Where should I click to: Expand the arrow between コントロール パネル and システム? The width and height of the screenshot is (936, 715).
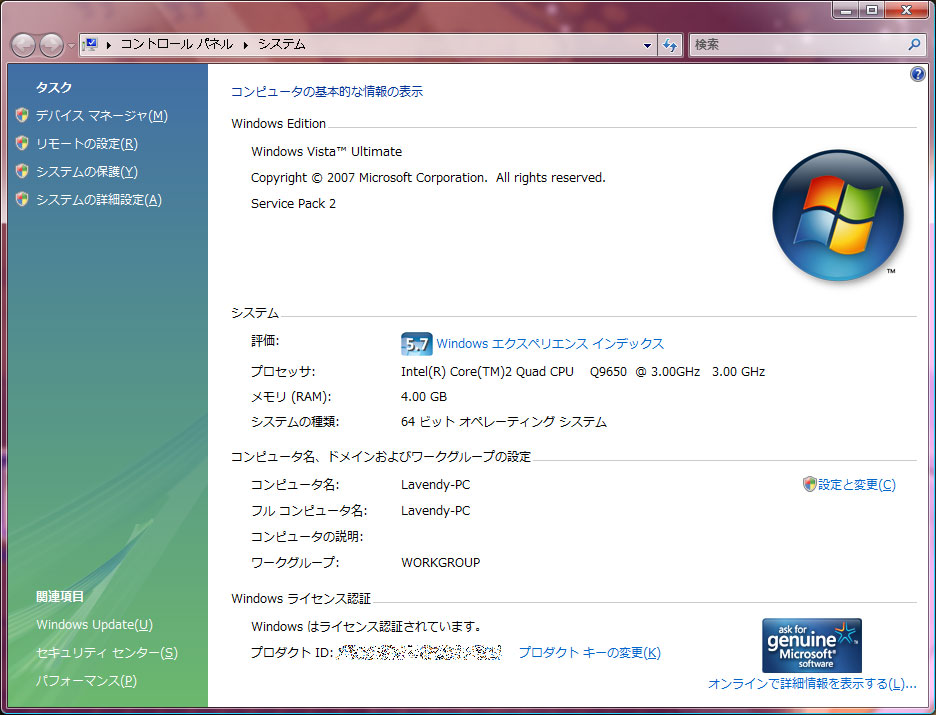click(x=245, y=45)
